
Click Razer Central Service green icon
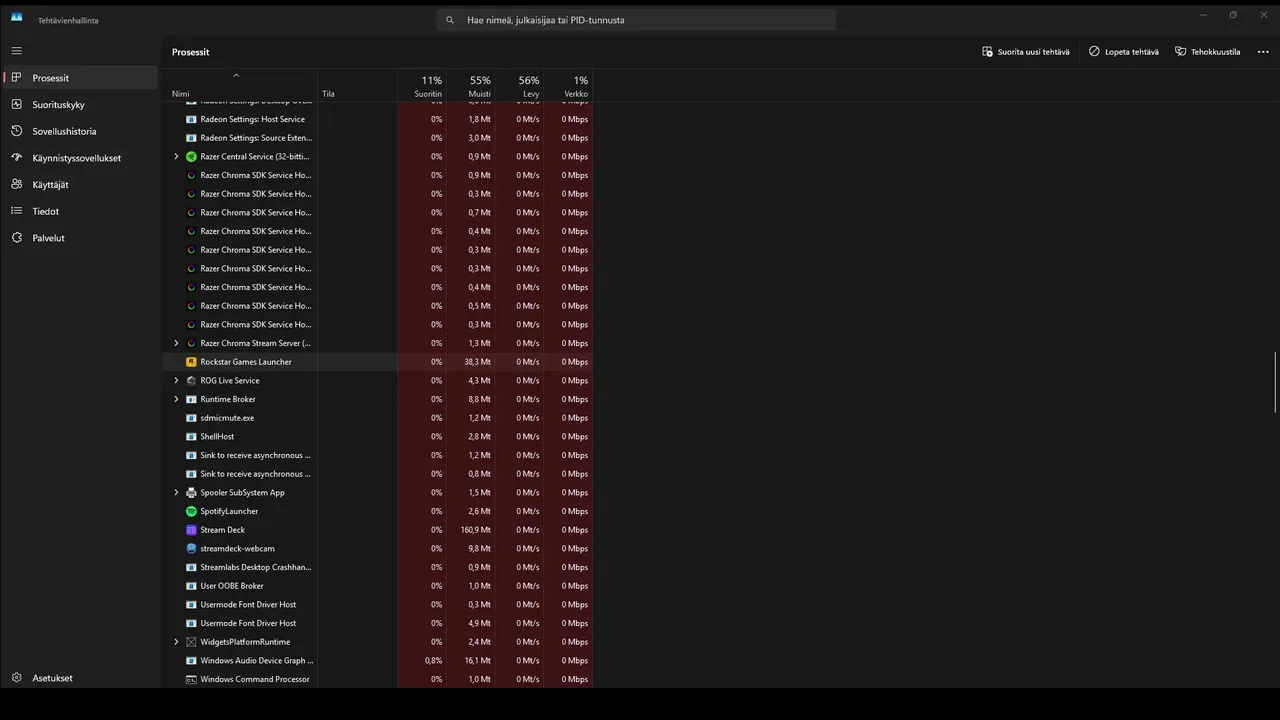click(x=191, y=157)
